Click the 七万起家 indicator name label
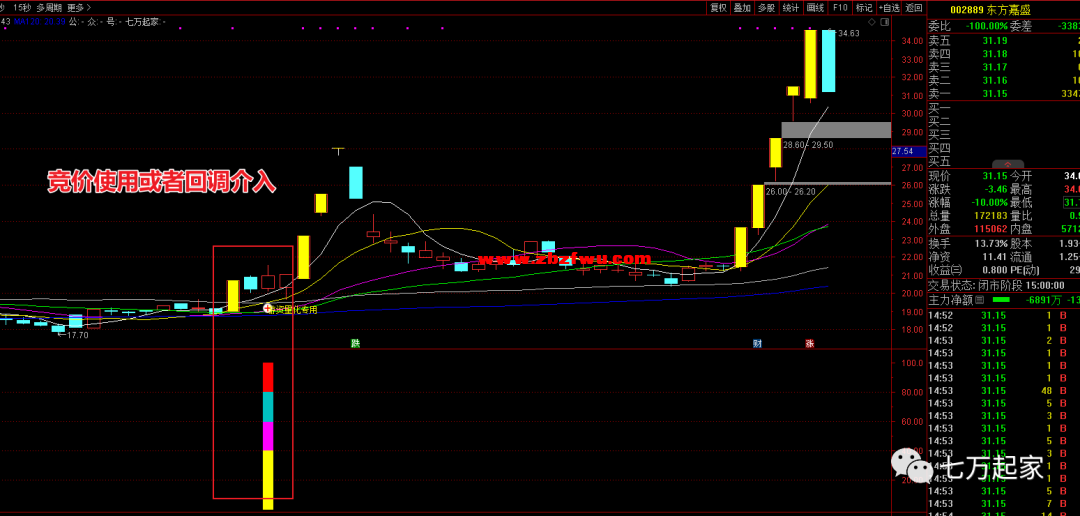Screen dimensions: 1080x516 click(x=143, y=22)
